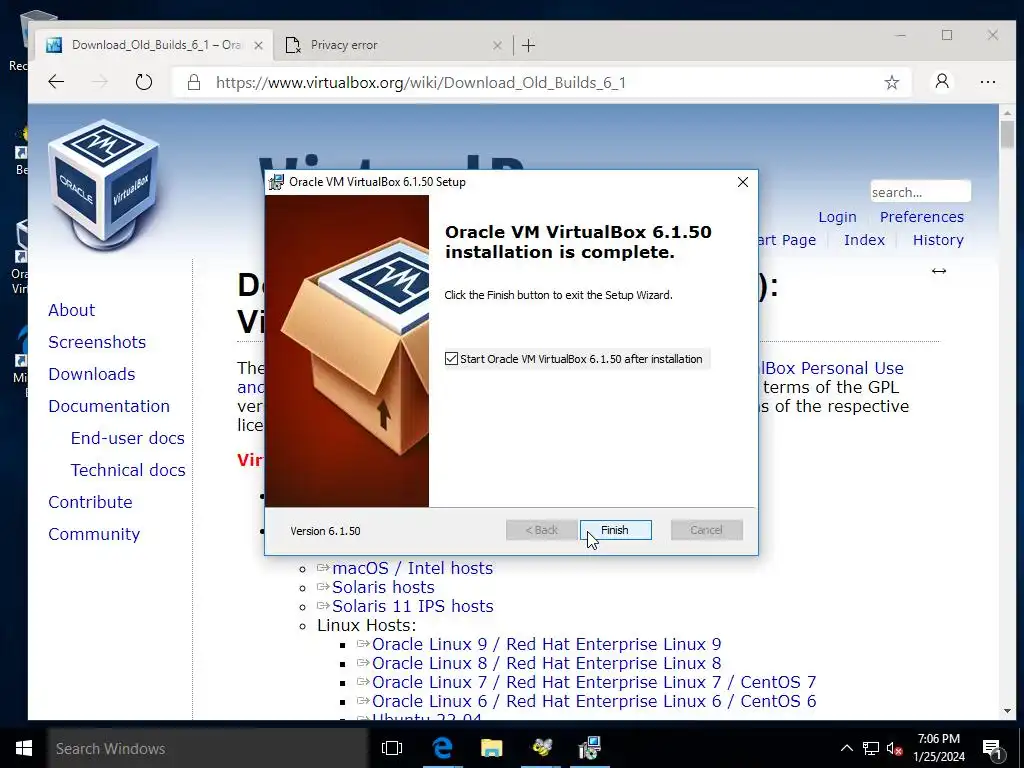Click the page width toggle arrow icon
The width and height of the screenshot is (1024, 768).
(x=939, y=271)
